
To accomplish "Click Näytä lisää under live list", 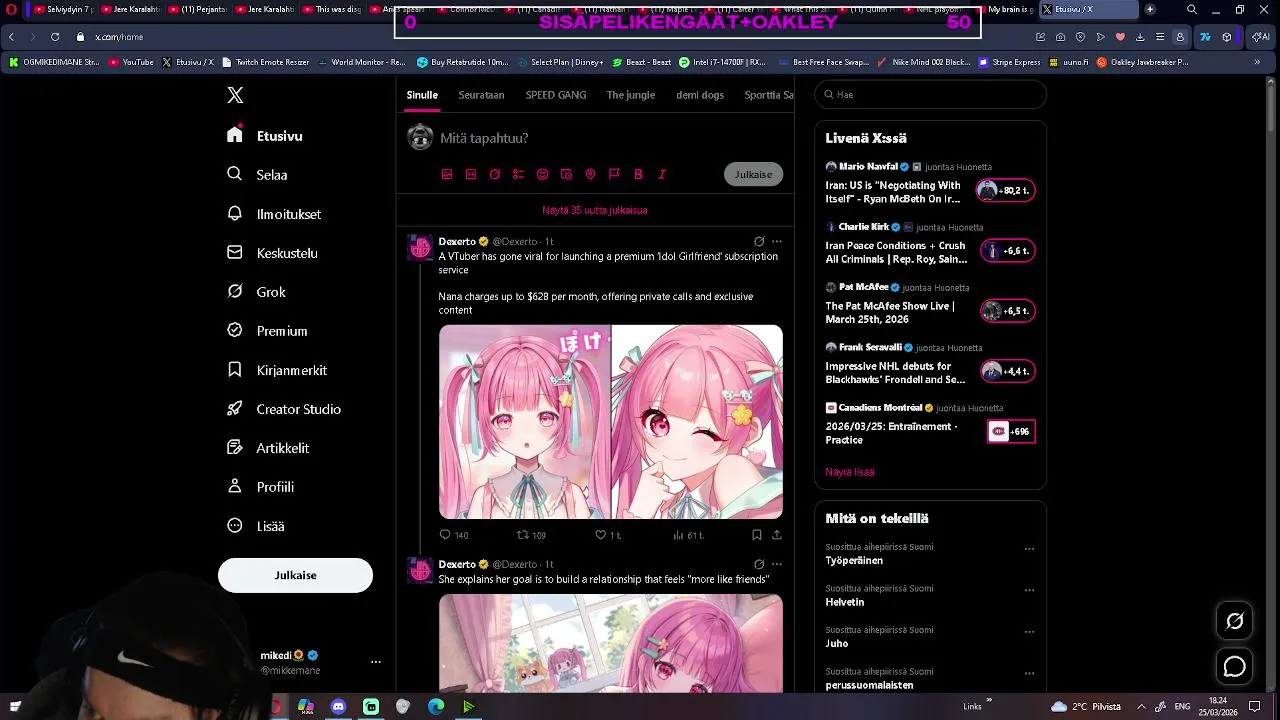I will tap(850, 472).
